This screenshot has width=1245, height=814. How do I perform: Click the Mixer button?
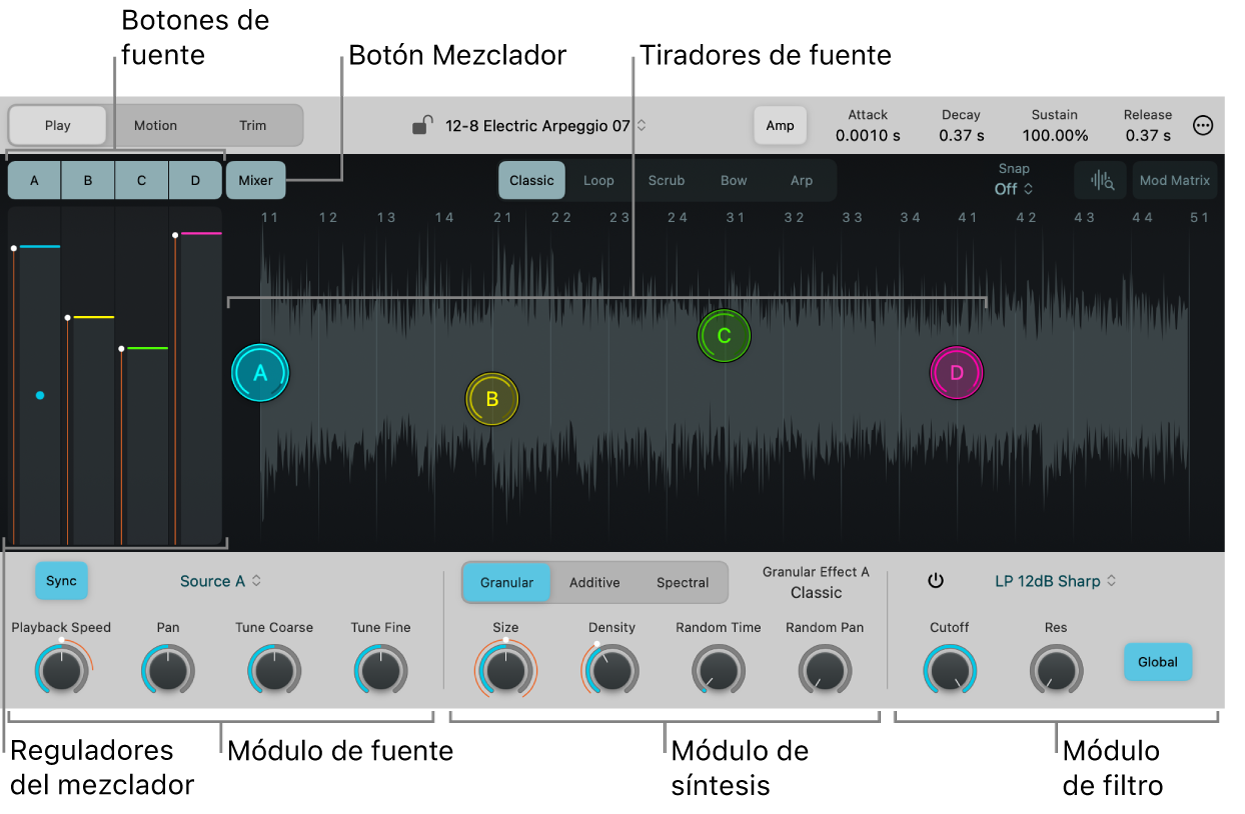pyautogui.click(x=256, y=181)
